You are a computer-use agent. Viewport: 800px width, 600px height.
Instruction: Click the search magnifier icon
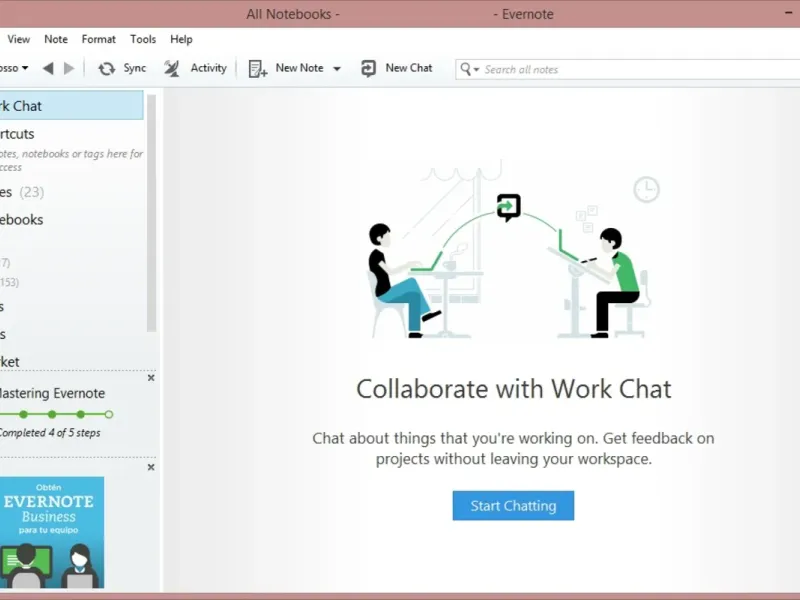click(465, 69)
